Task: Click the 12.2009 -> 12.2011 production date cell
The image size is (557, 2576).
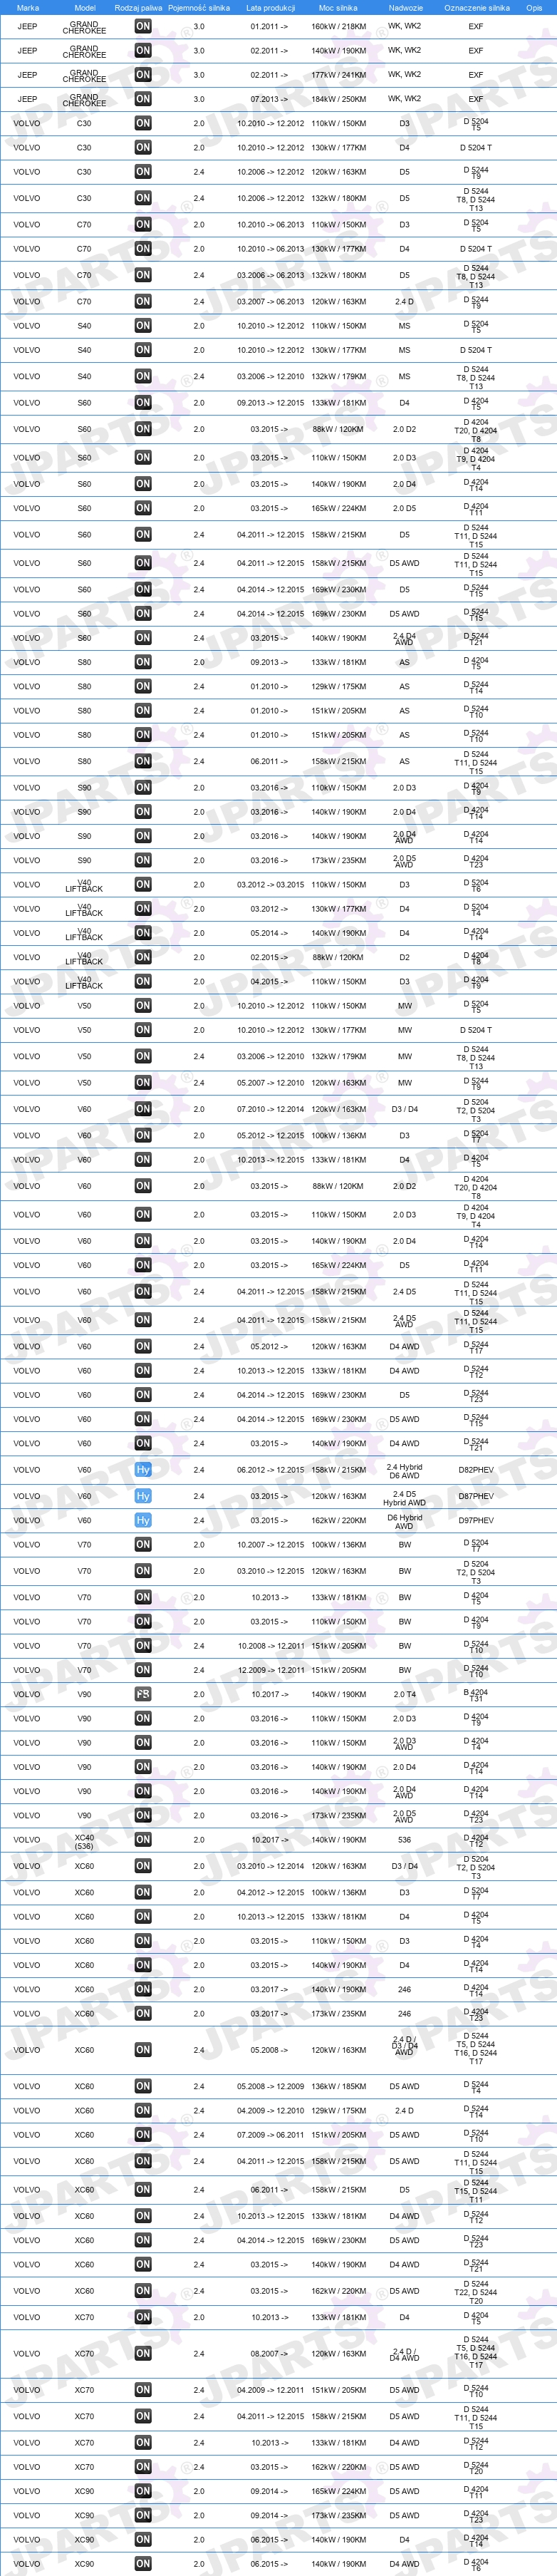Action: [270, 1670]
